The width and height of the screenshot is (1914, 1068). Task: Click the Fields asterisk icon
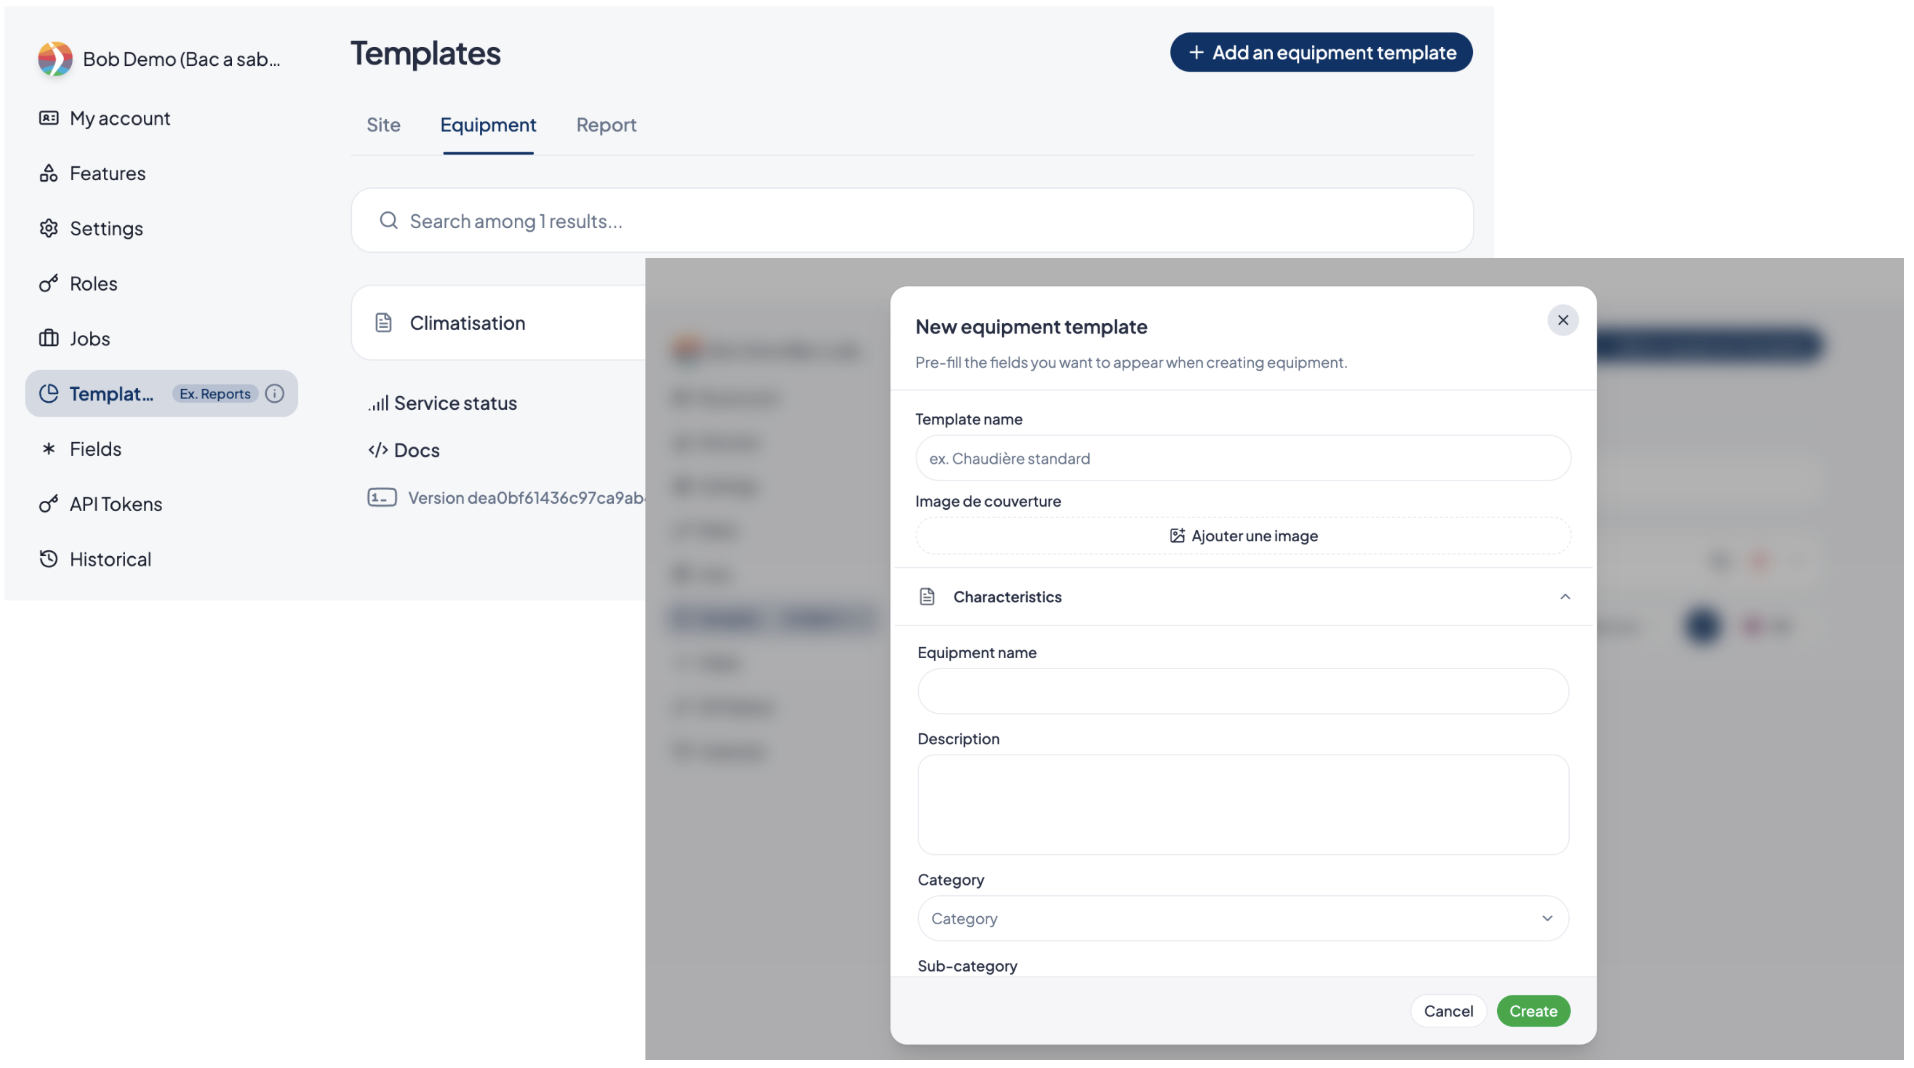point(48,449)
